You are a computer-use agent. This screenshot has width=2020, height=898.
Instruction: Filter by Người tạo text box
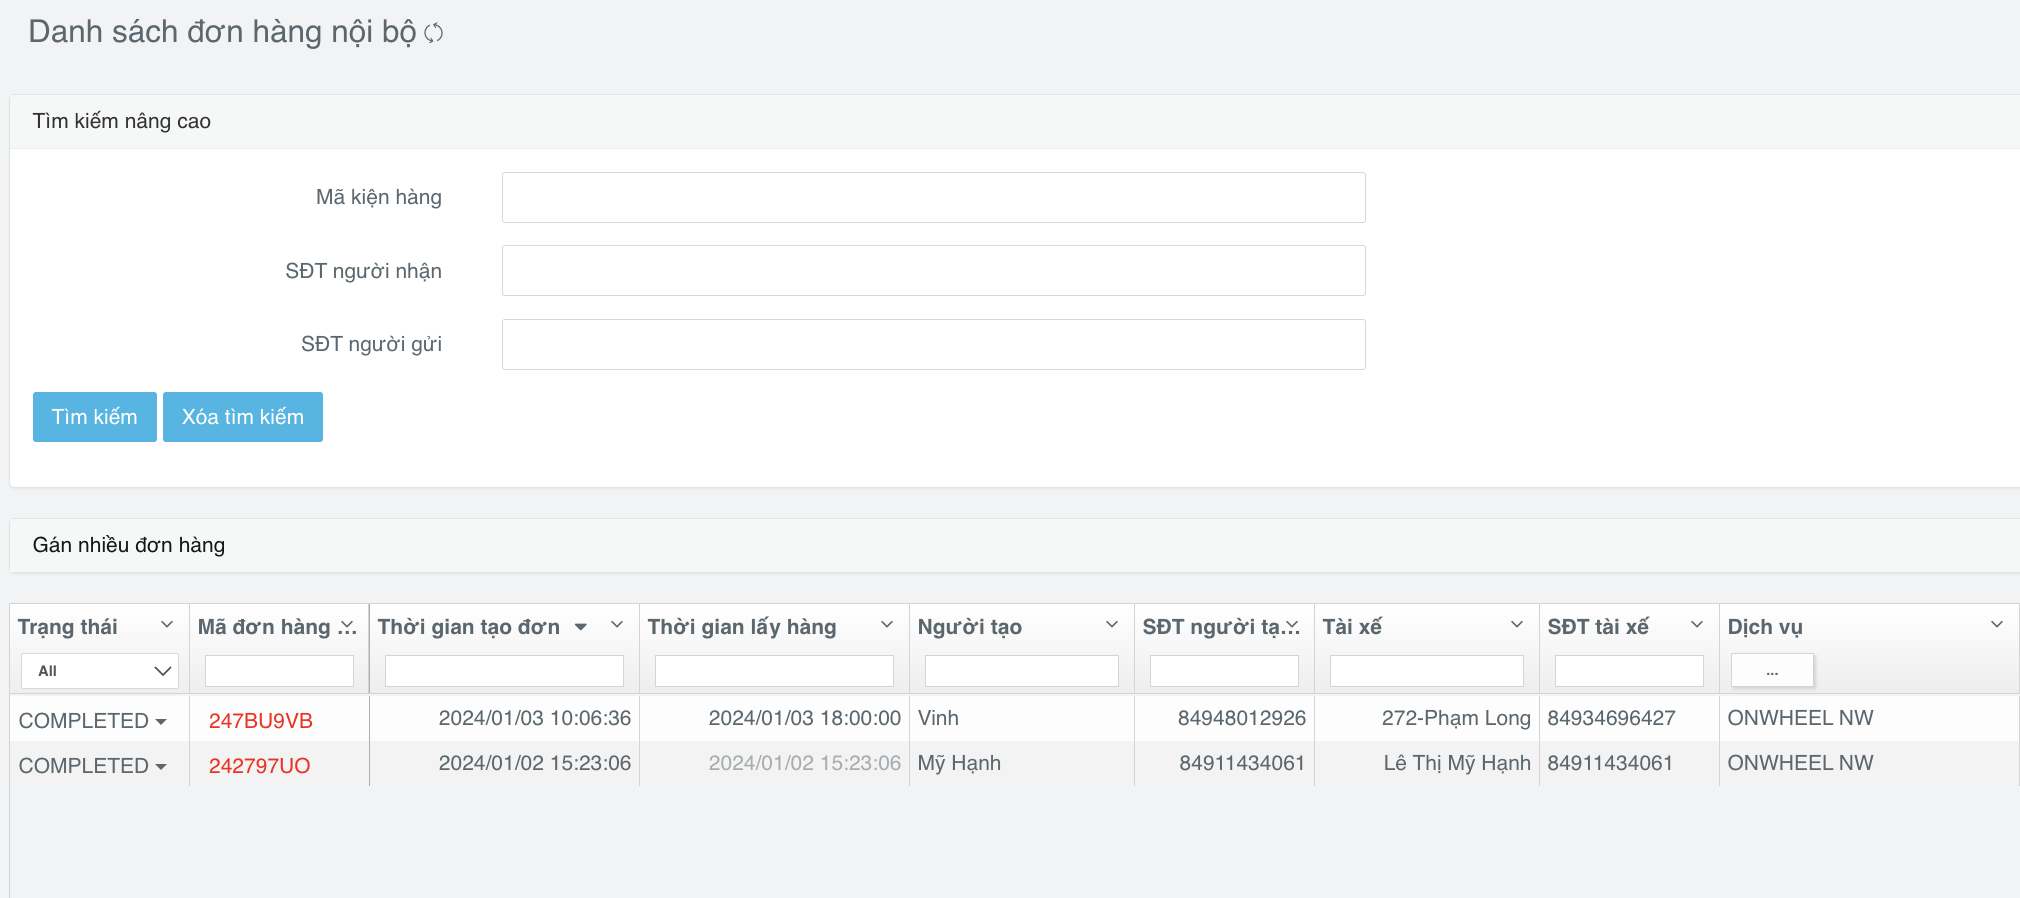click(1022, 671)
